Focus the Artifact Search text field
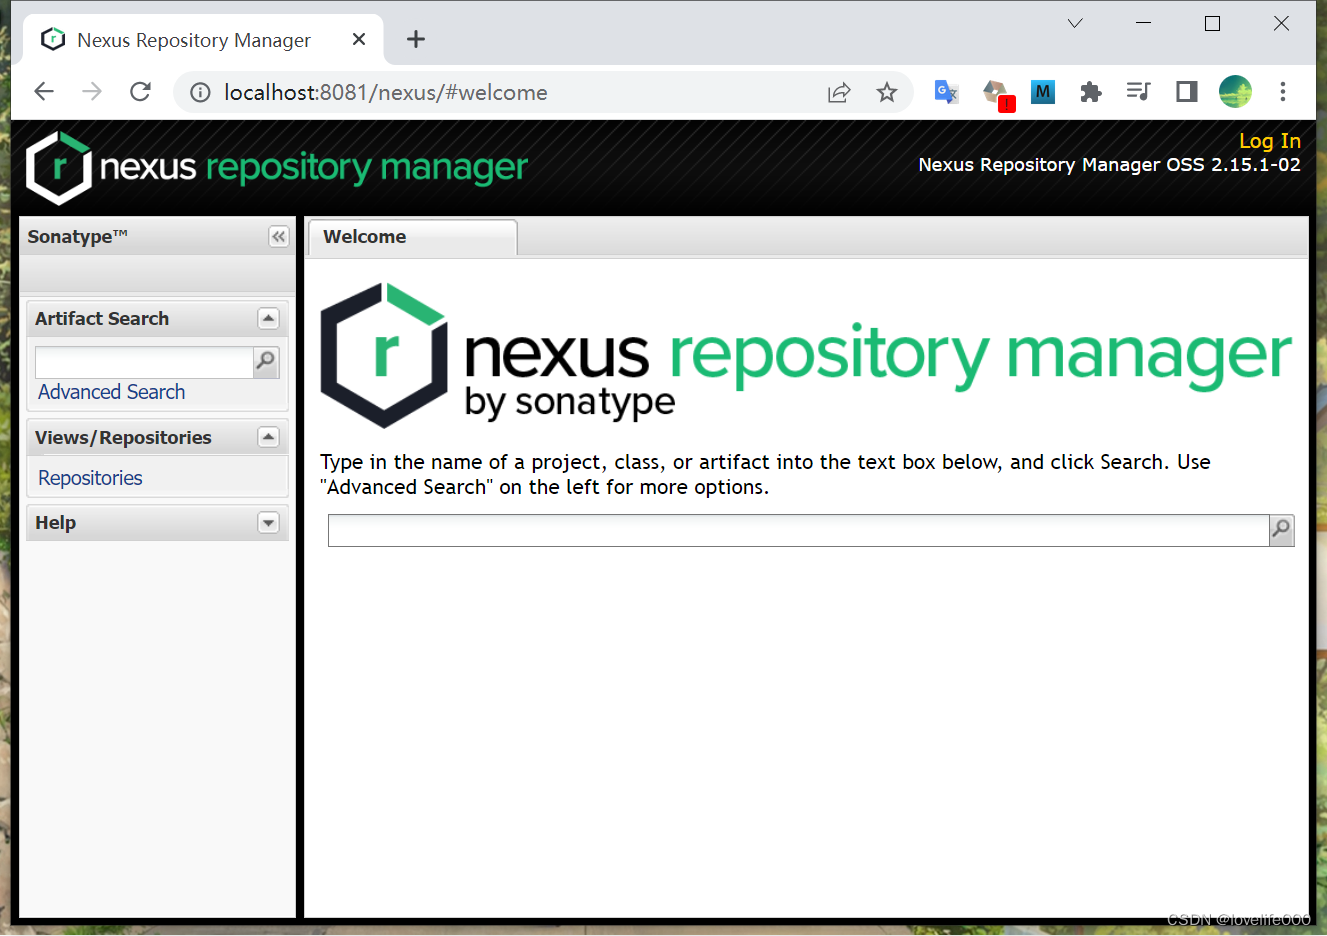 144,362
